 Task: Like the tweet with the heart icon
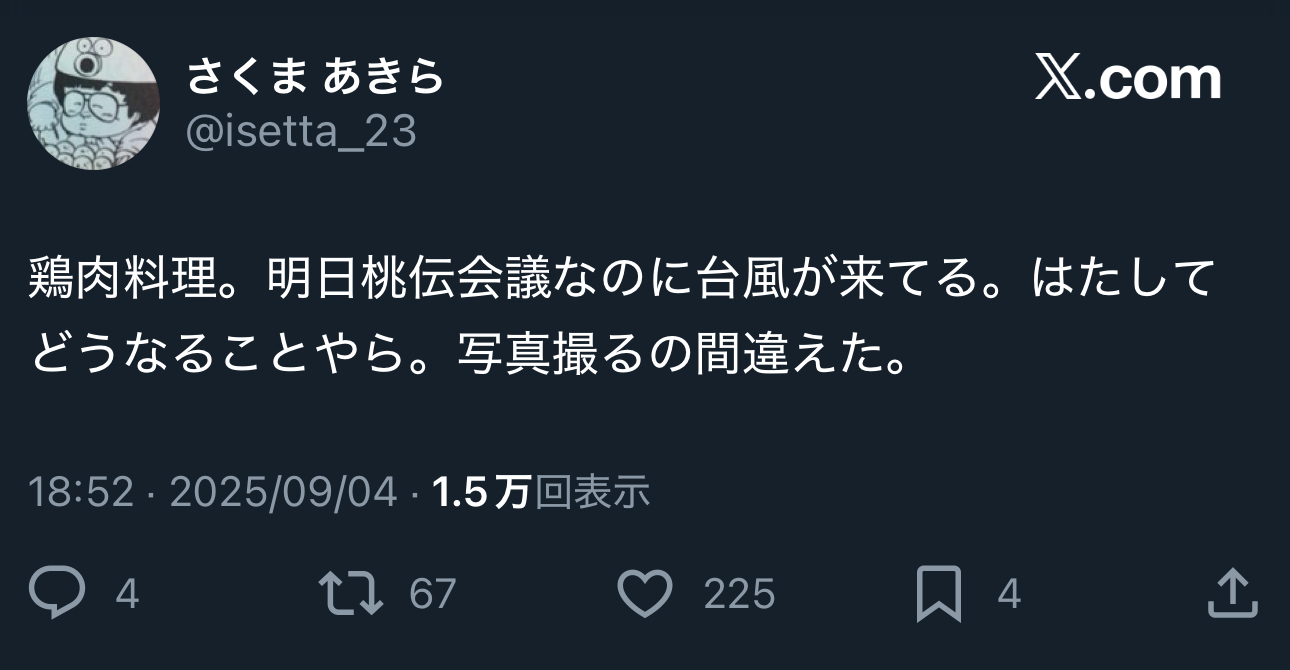point(645,594)
